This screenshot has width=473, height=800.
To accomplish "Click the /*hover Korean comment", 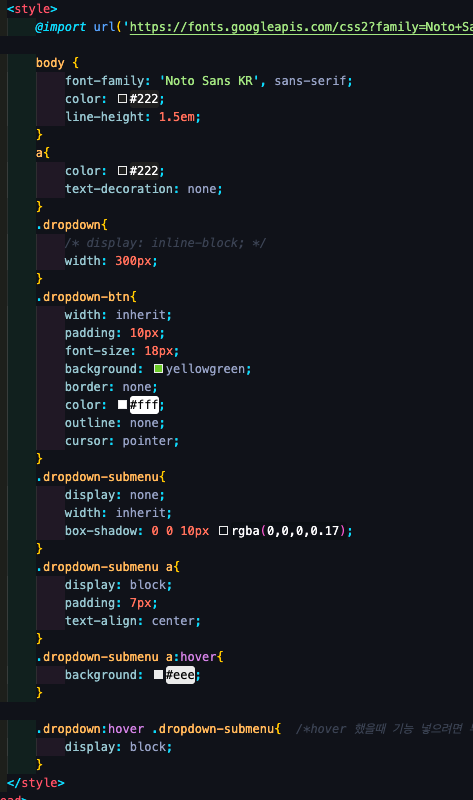I will click(384, 729).
